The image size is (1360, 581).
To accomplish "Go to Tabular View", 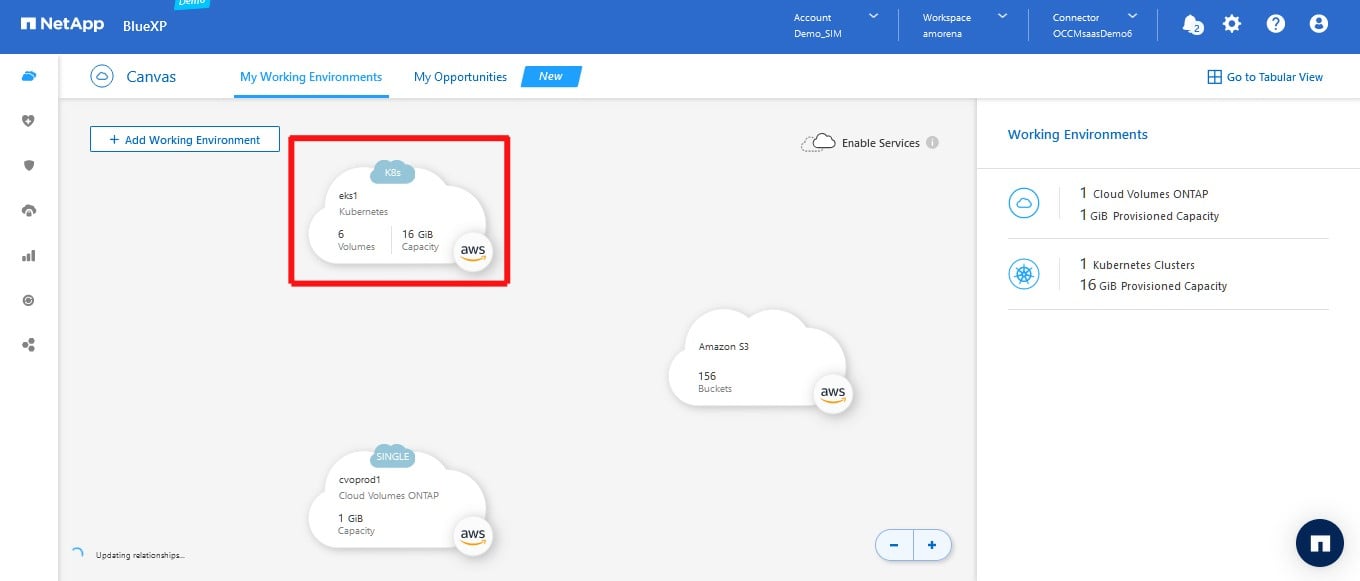I will point(1265,77).
